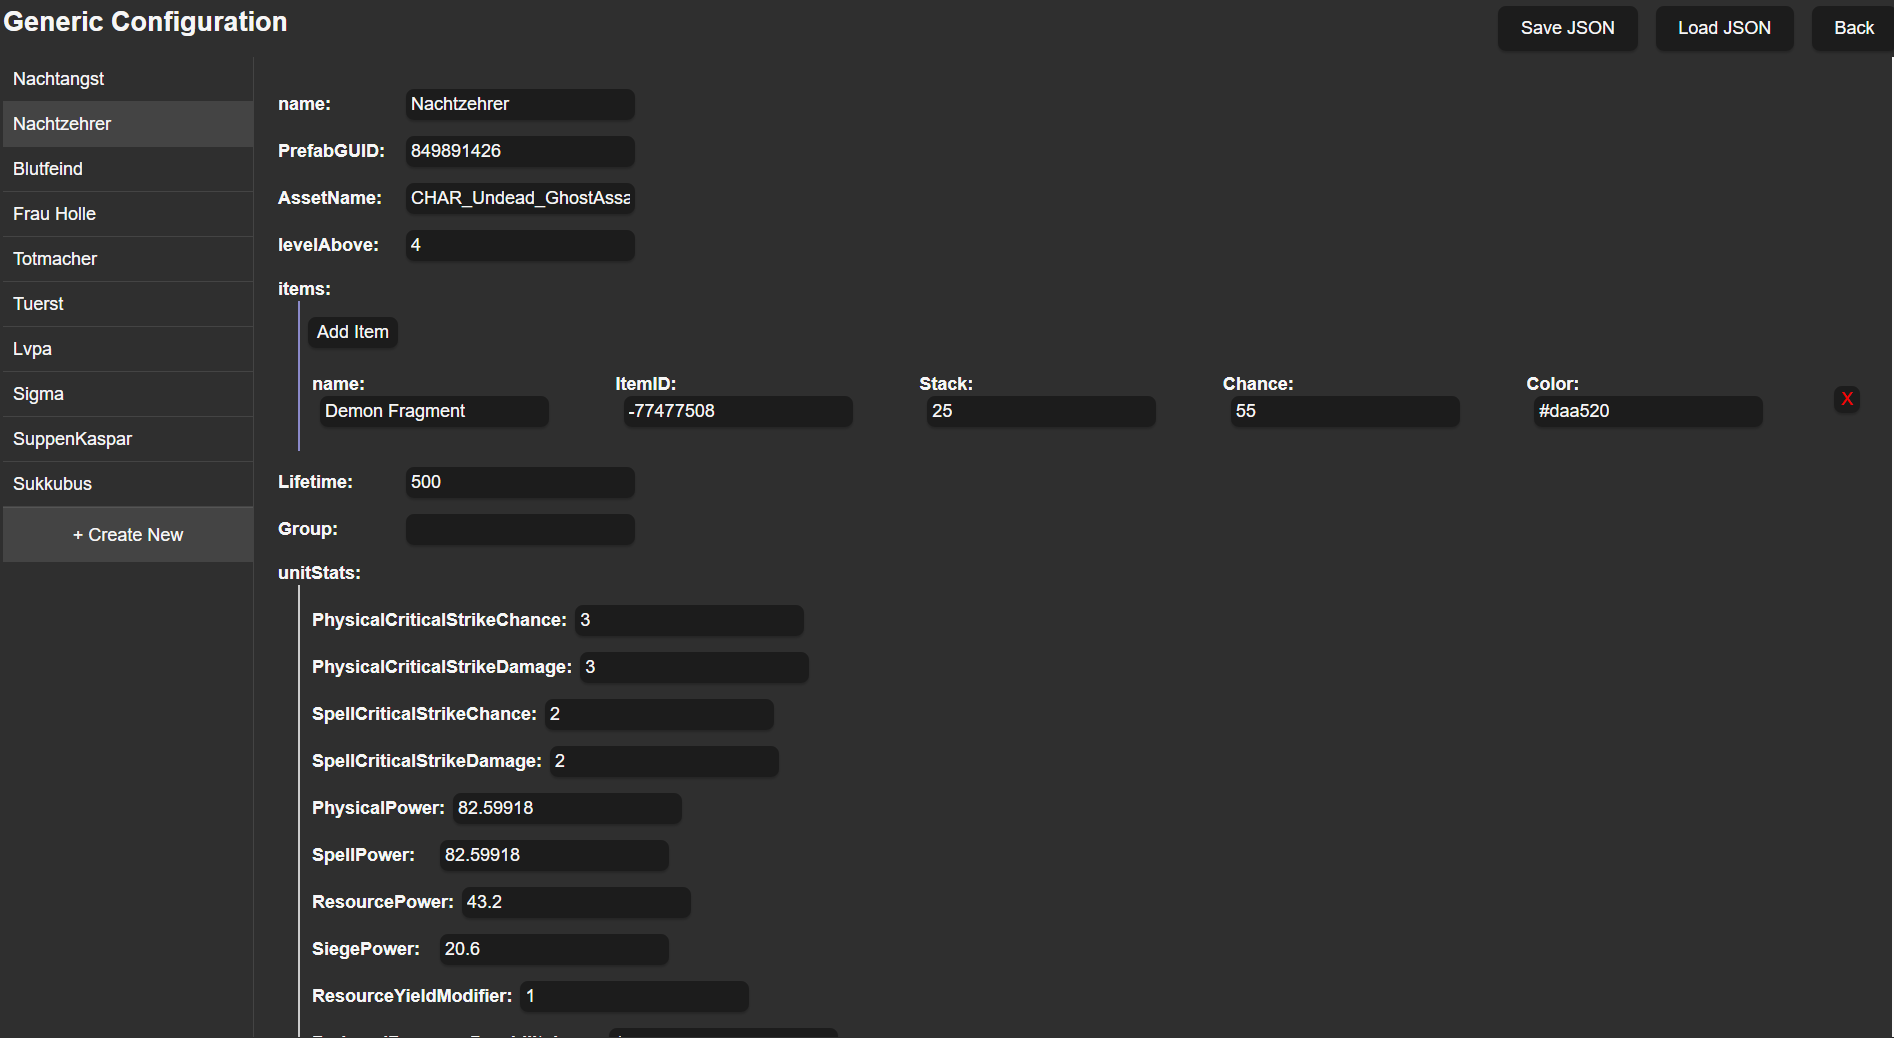Choose Totmacher from the sidebar
Viewport: 1894px width, 1038px height.
coord(128,259)
